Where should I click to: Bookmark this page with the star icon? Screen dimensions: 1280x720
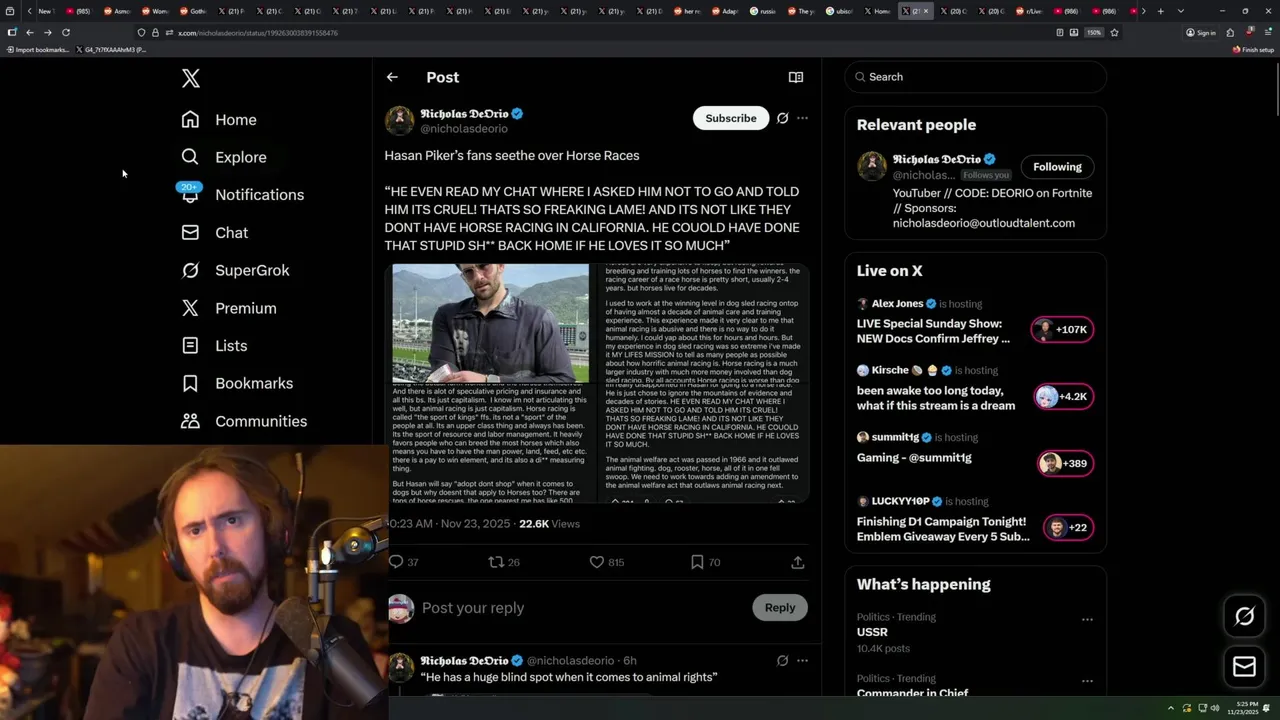pos(1114,33)
